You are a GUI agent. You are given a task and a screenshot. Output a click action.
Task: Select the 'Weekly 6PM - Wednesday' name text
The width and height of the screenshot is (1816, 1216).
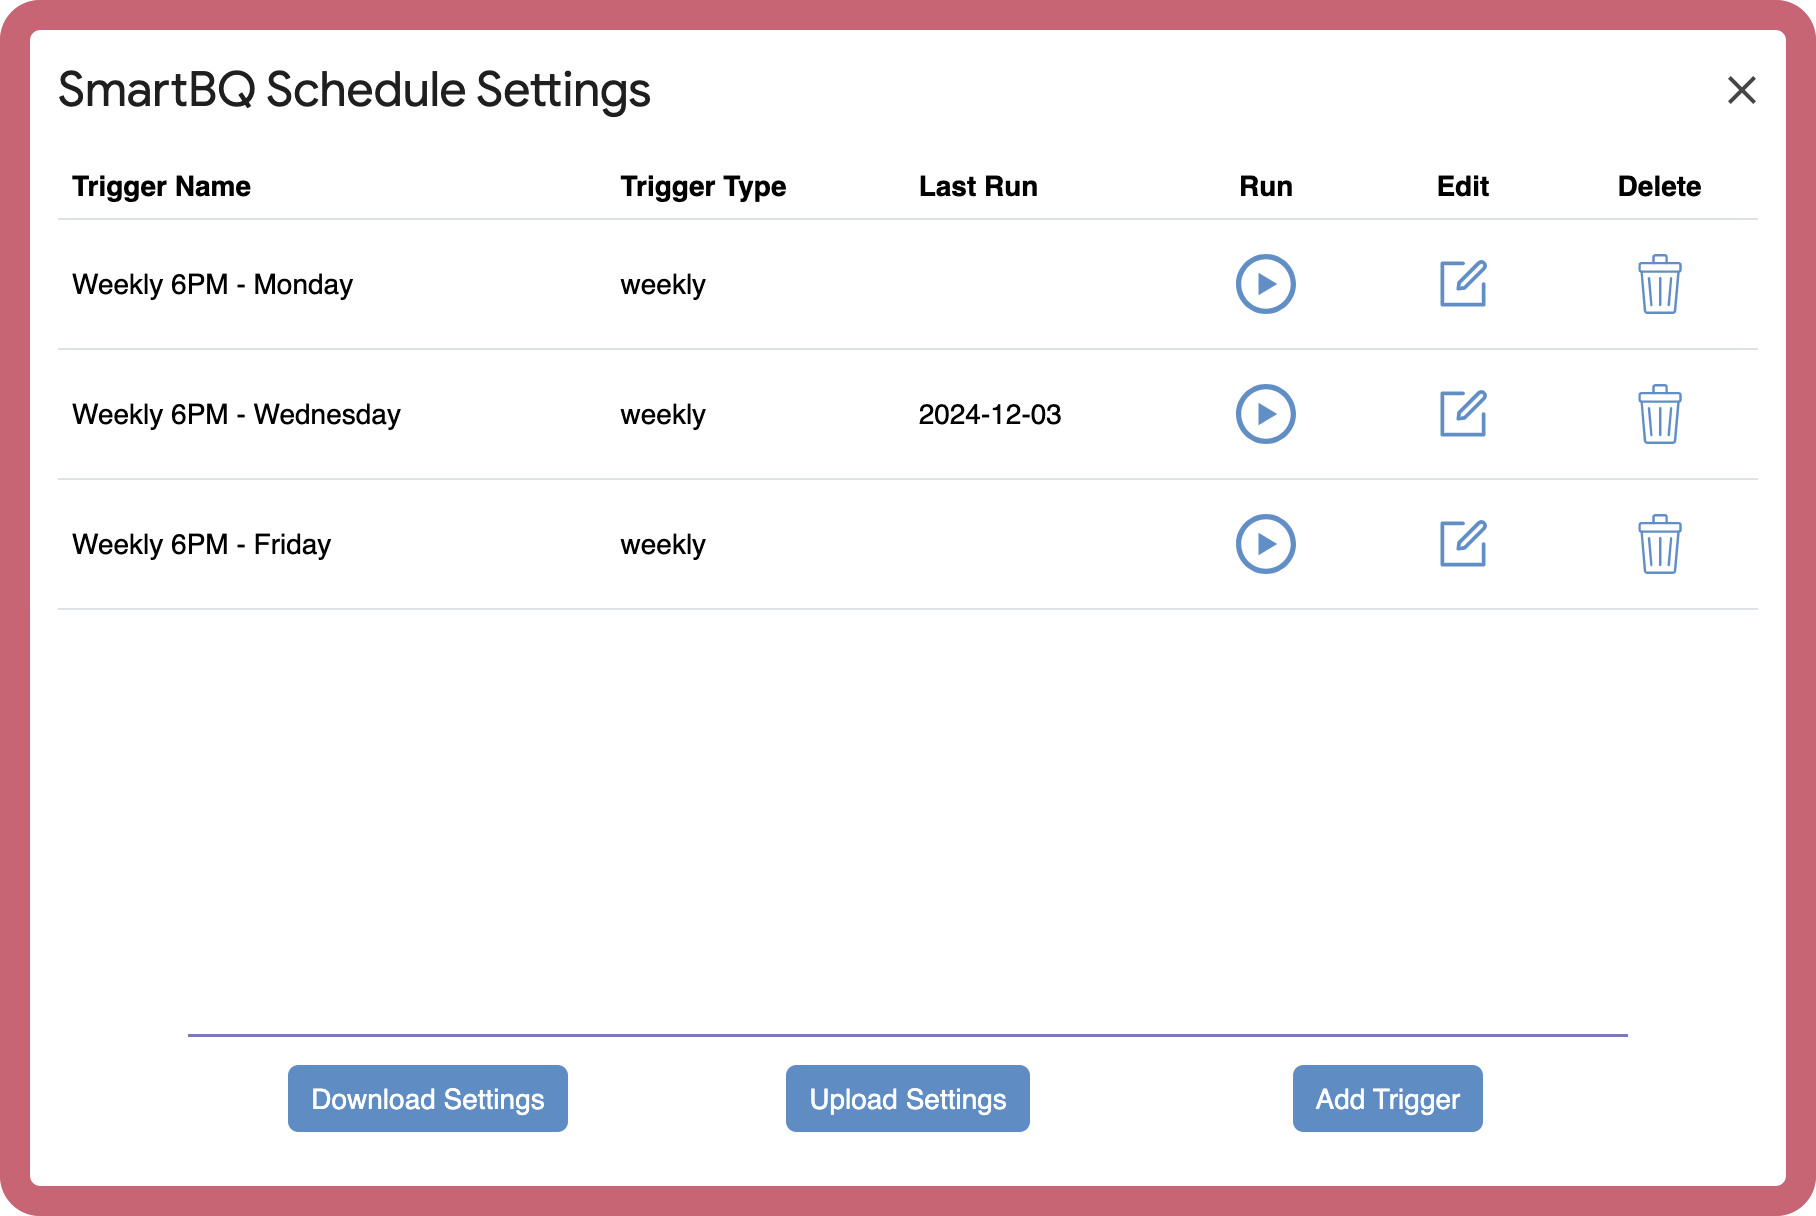[x=236, y=415]
